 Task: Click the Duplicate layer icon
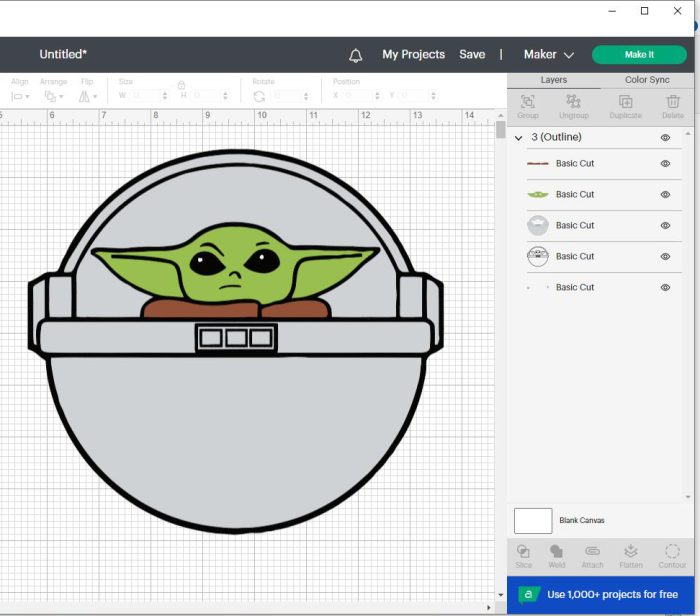pyautogui.click(x=625, y=102)
